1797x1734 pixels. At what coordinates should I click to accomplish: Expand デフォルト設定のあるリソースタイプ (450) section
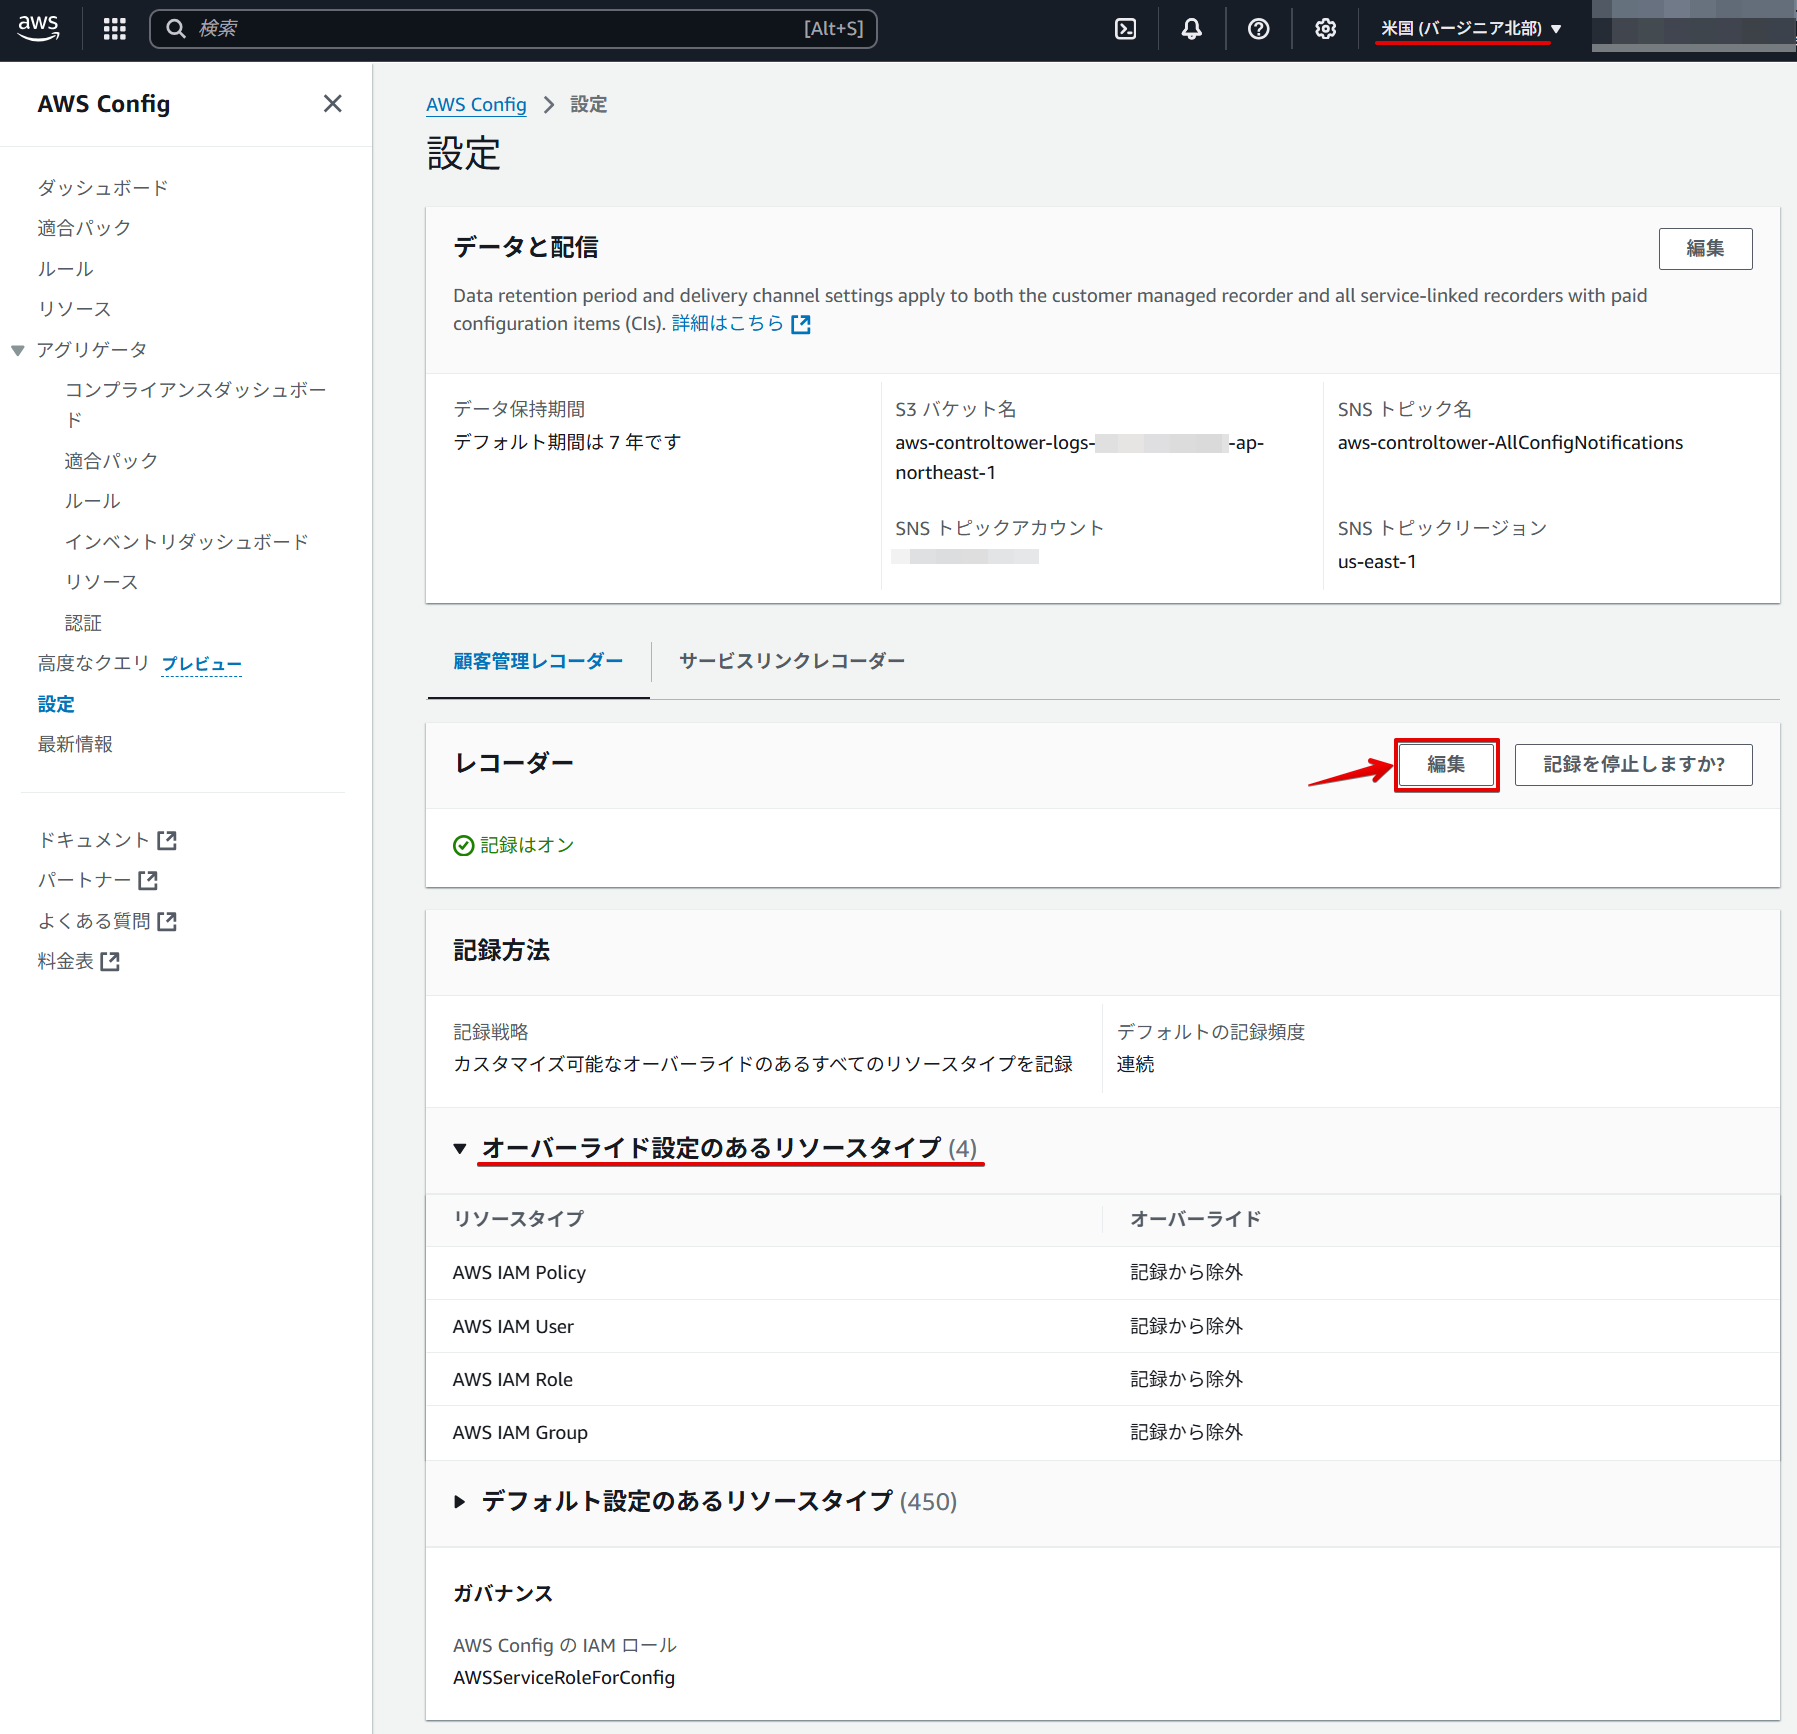460,1502
